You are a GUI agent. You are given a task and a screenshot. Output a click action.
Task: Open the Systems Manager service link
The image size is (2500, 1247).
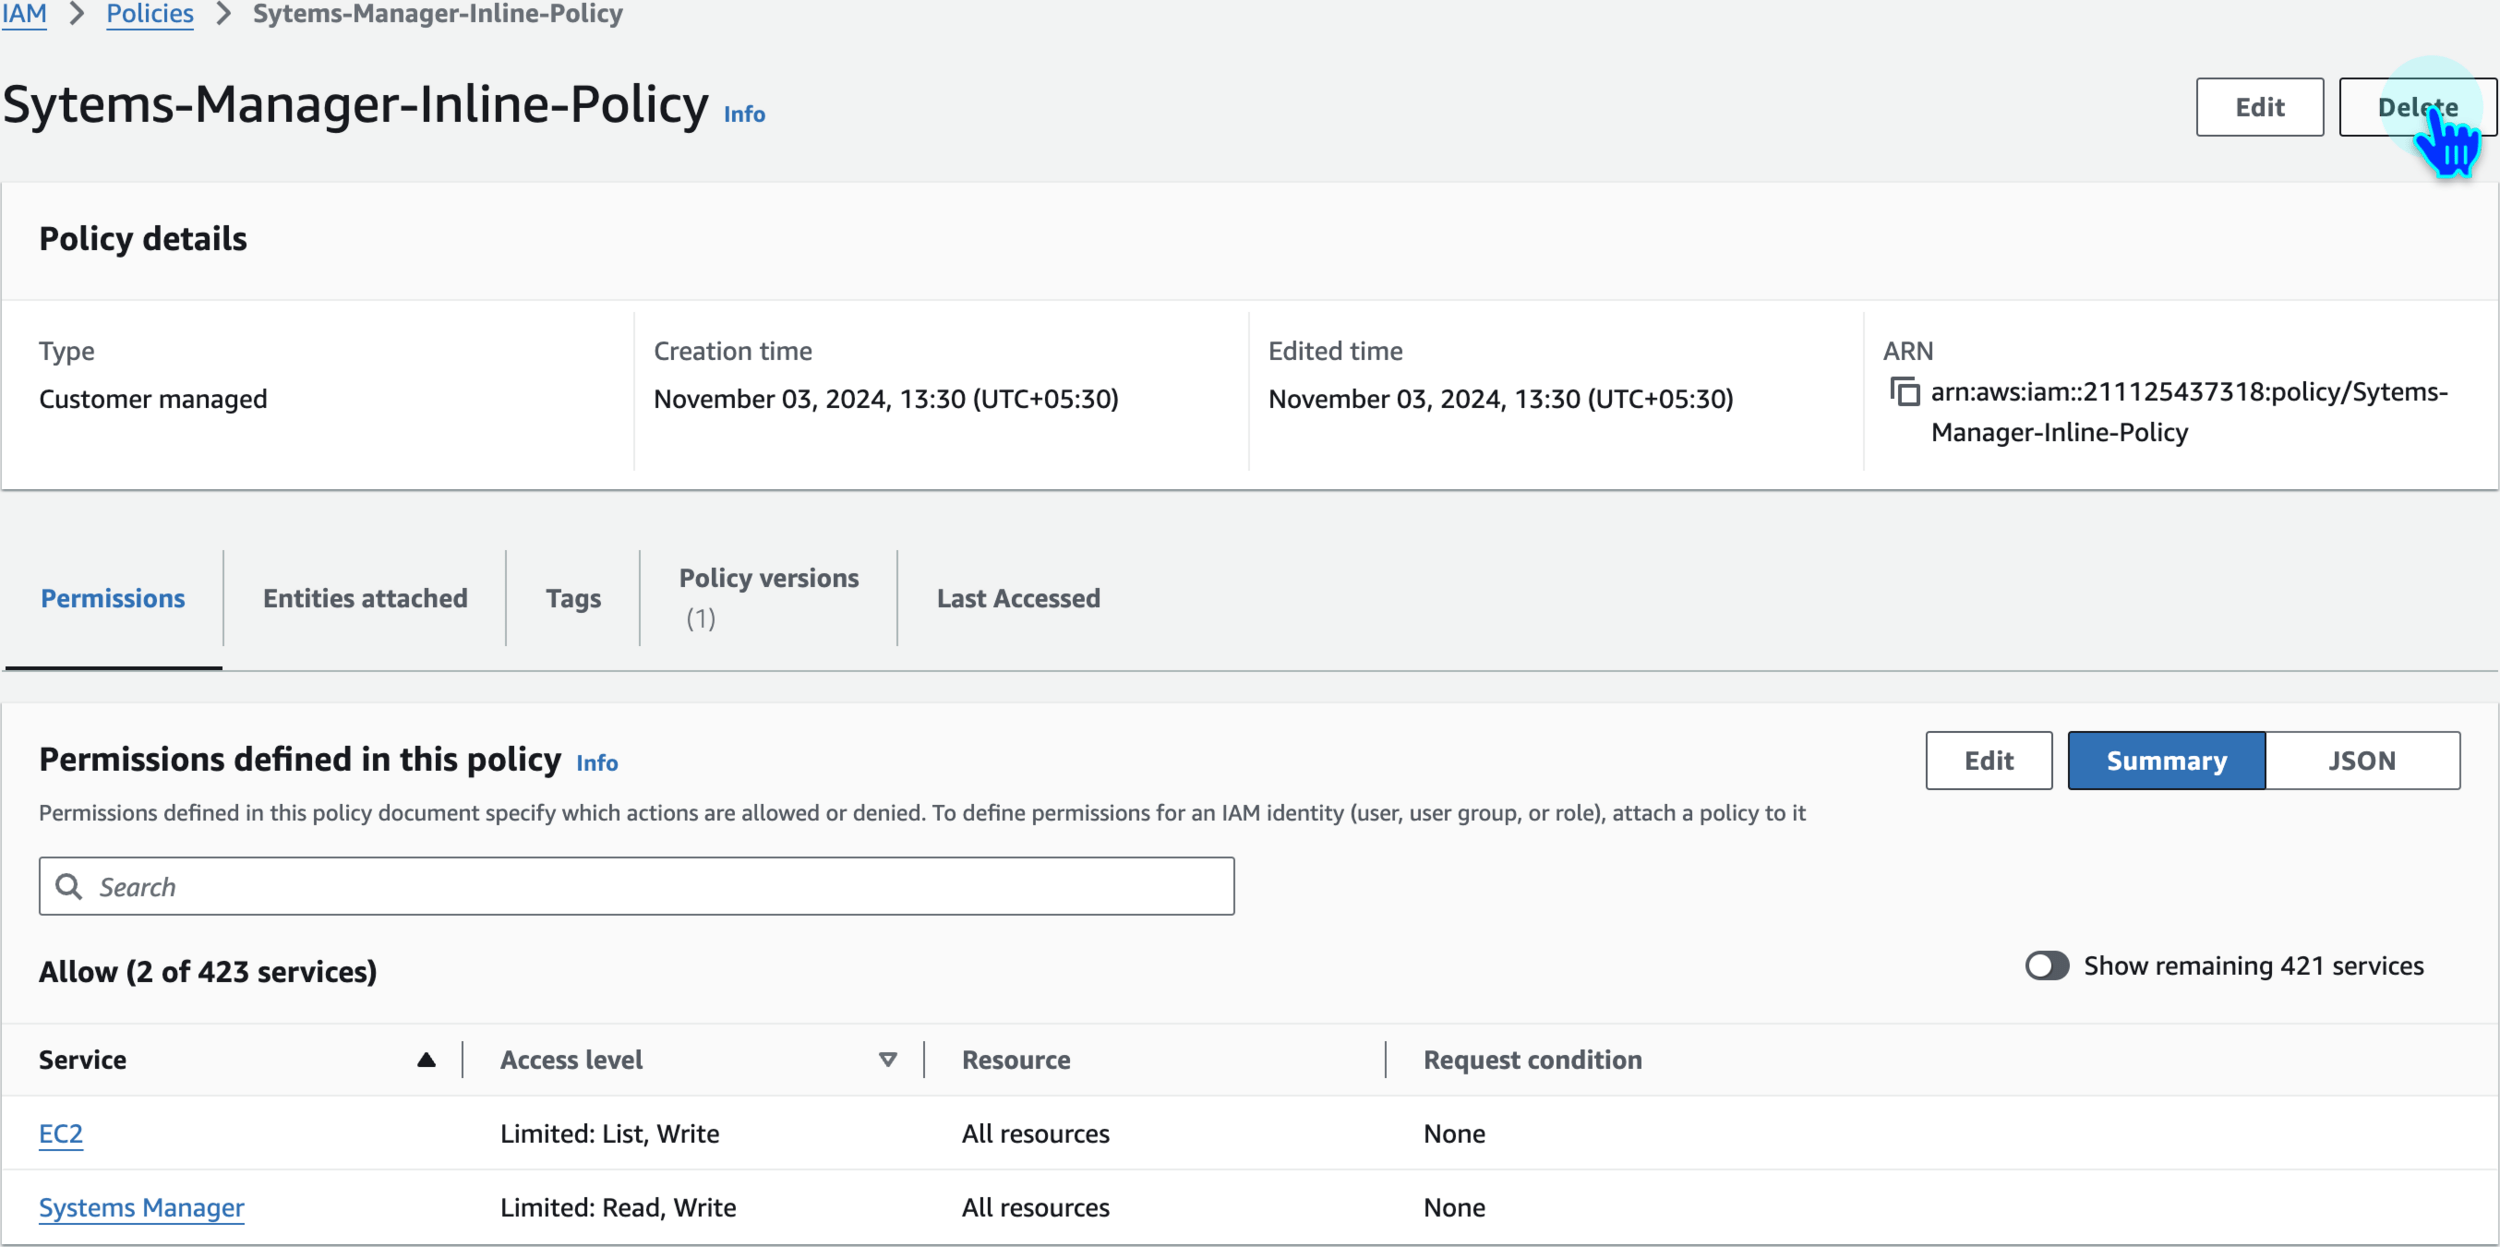141,1208
